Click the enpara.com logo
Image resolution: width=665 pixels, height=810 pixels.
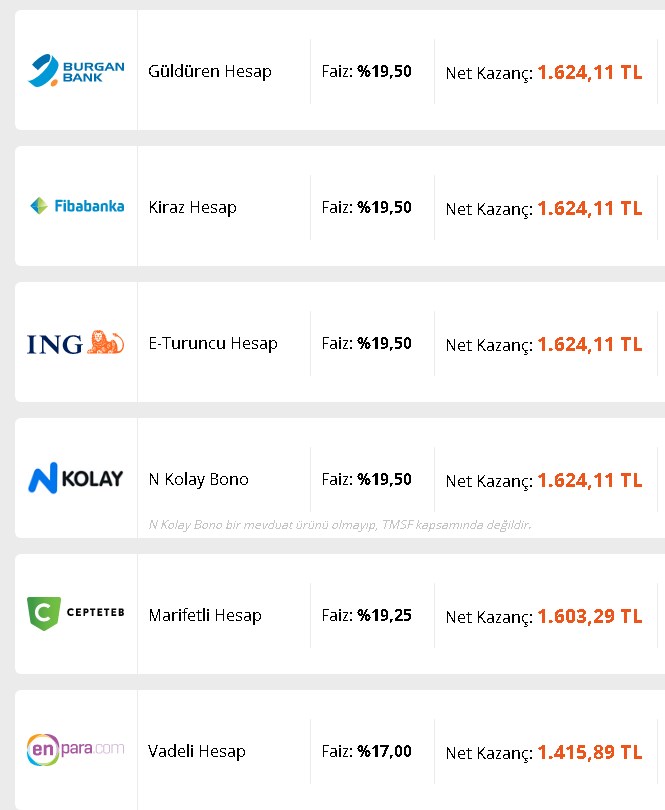click(x=75, y=749)
